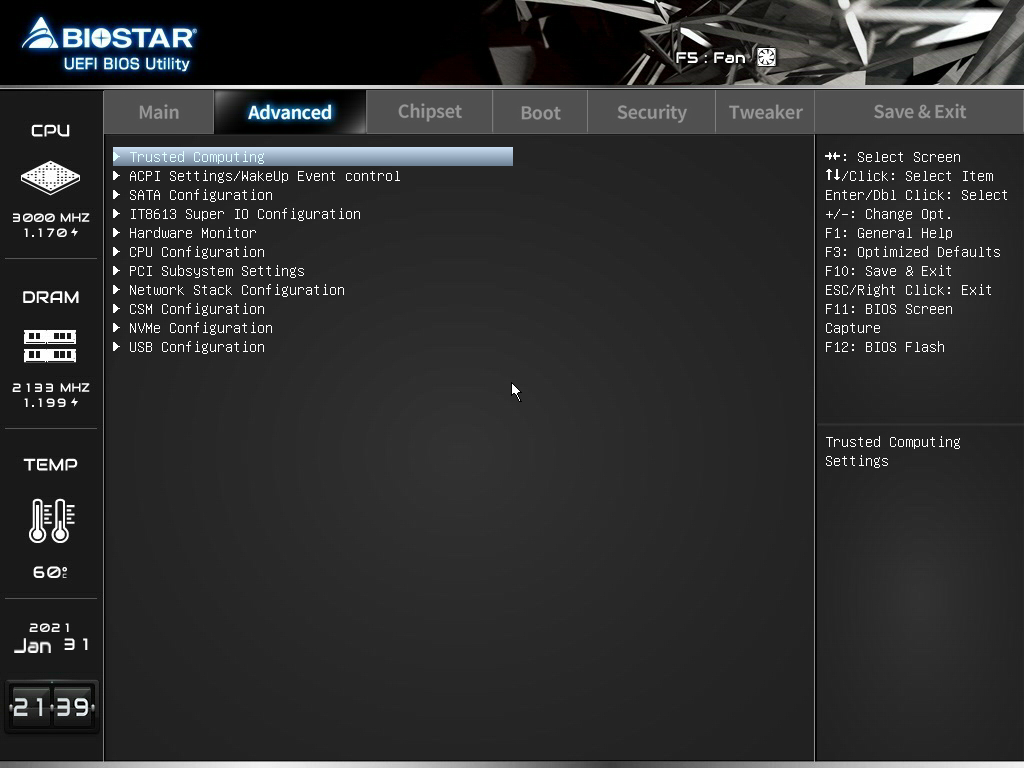Open USB Configuration entry
Image resolution: width=1024 pixels, height=768 pixels.
196,347
